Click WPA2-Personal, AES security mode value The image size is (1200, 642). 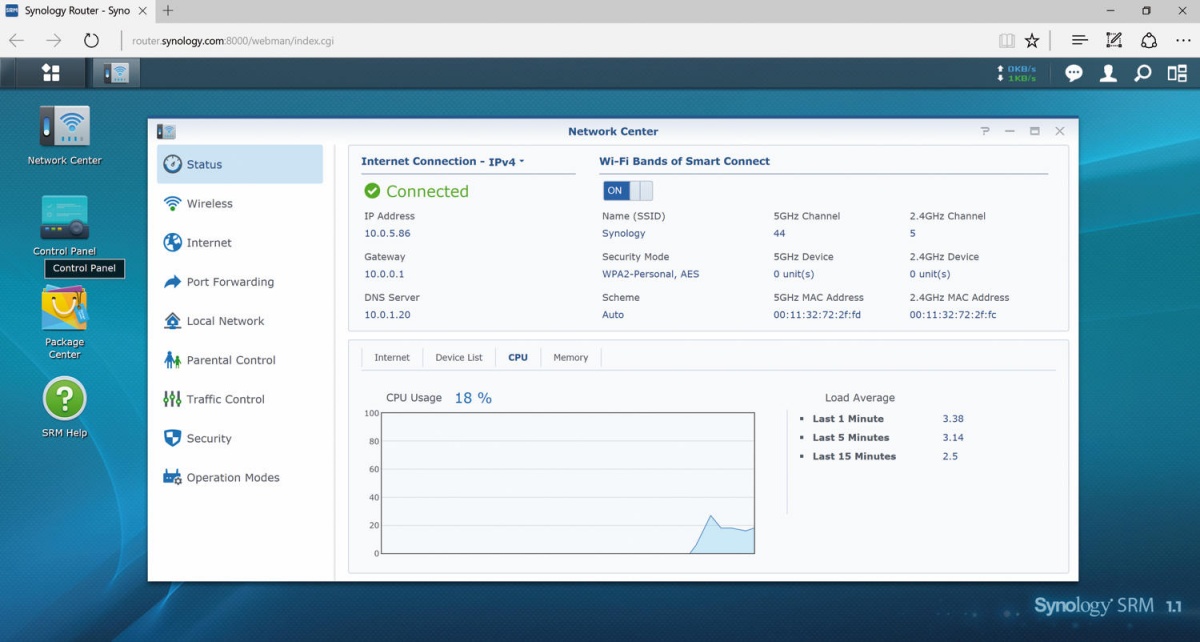(651, 273)
